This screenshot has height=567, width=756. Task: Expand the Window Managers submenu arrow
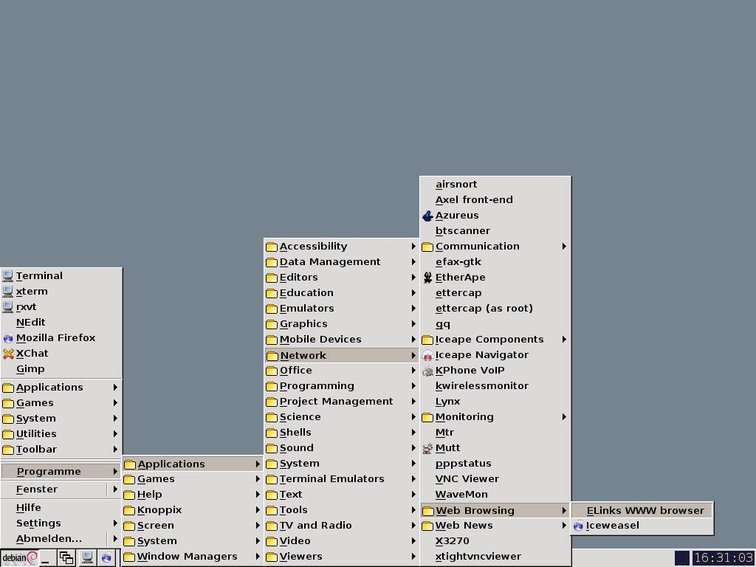pos(257,556)
